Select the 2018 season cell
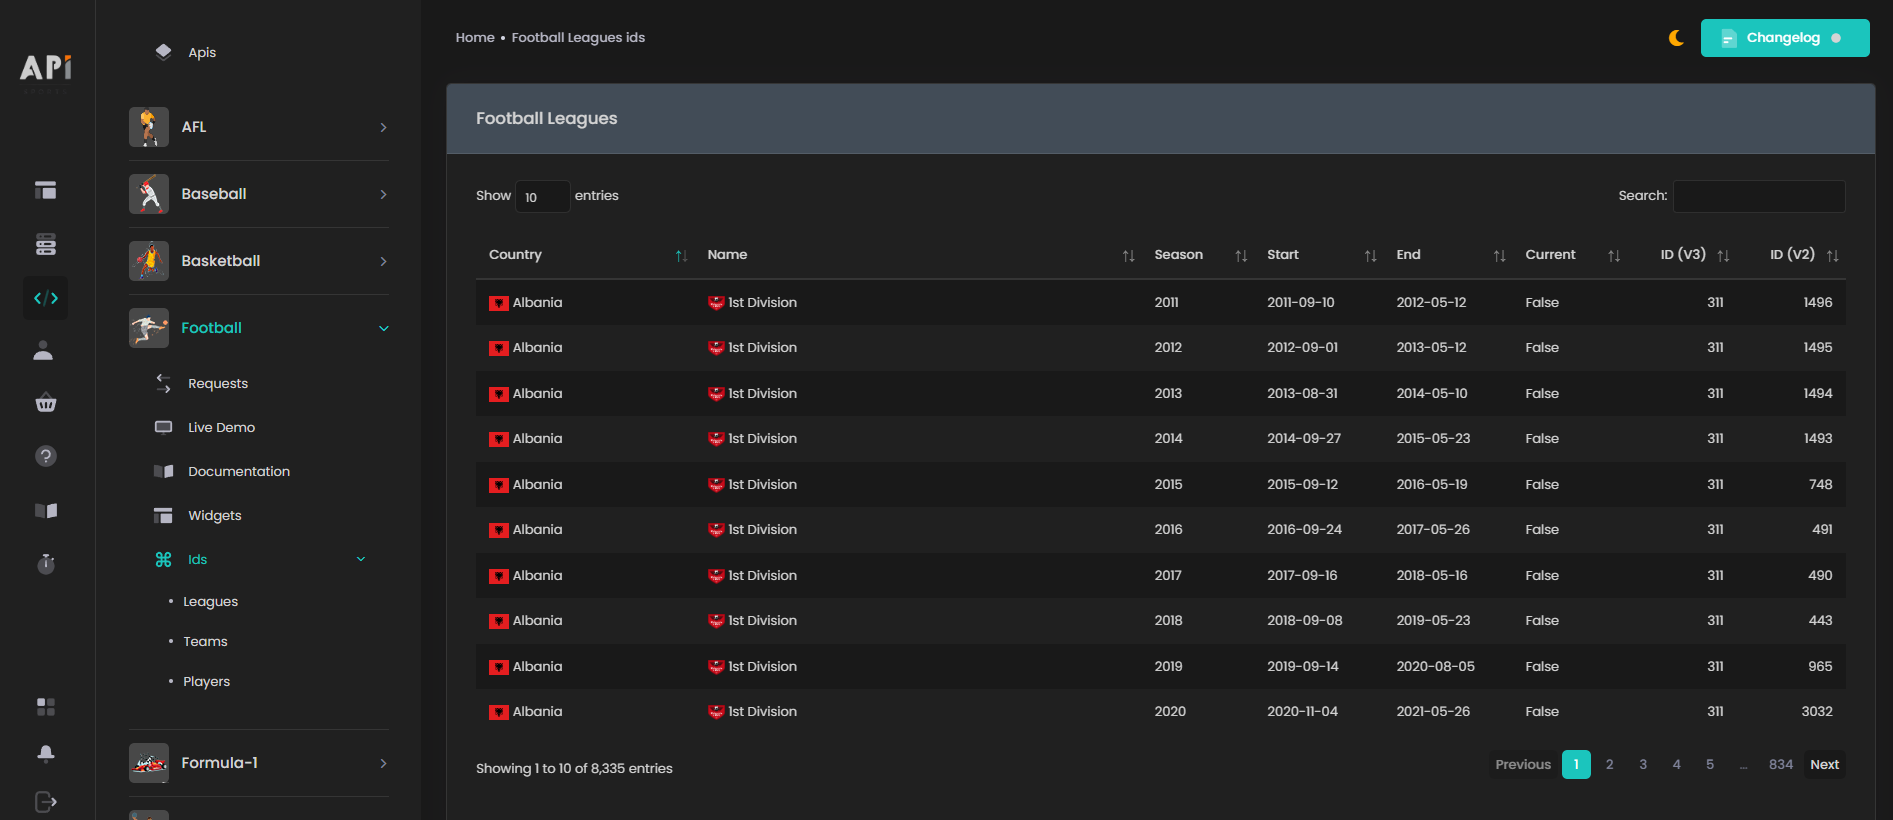Viewport: 1893px width, 820px height. tap(1168, 620)
